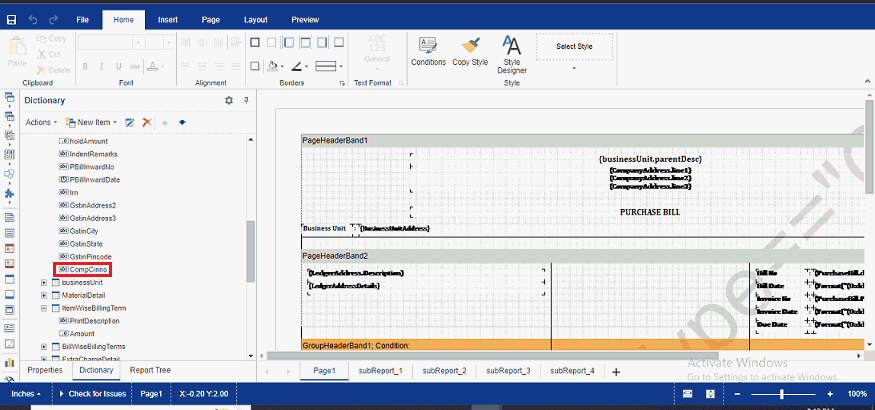Add a new page with plus button
This screenshot has height=410, width=875.
click(616, 372)
